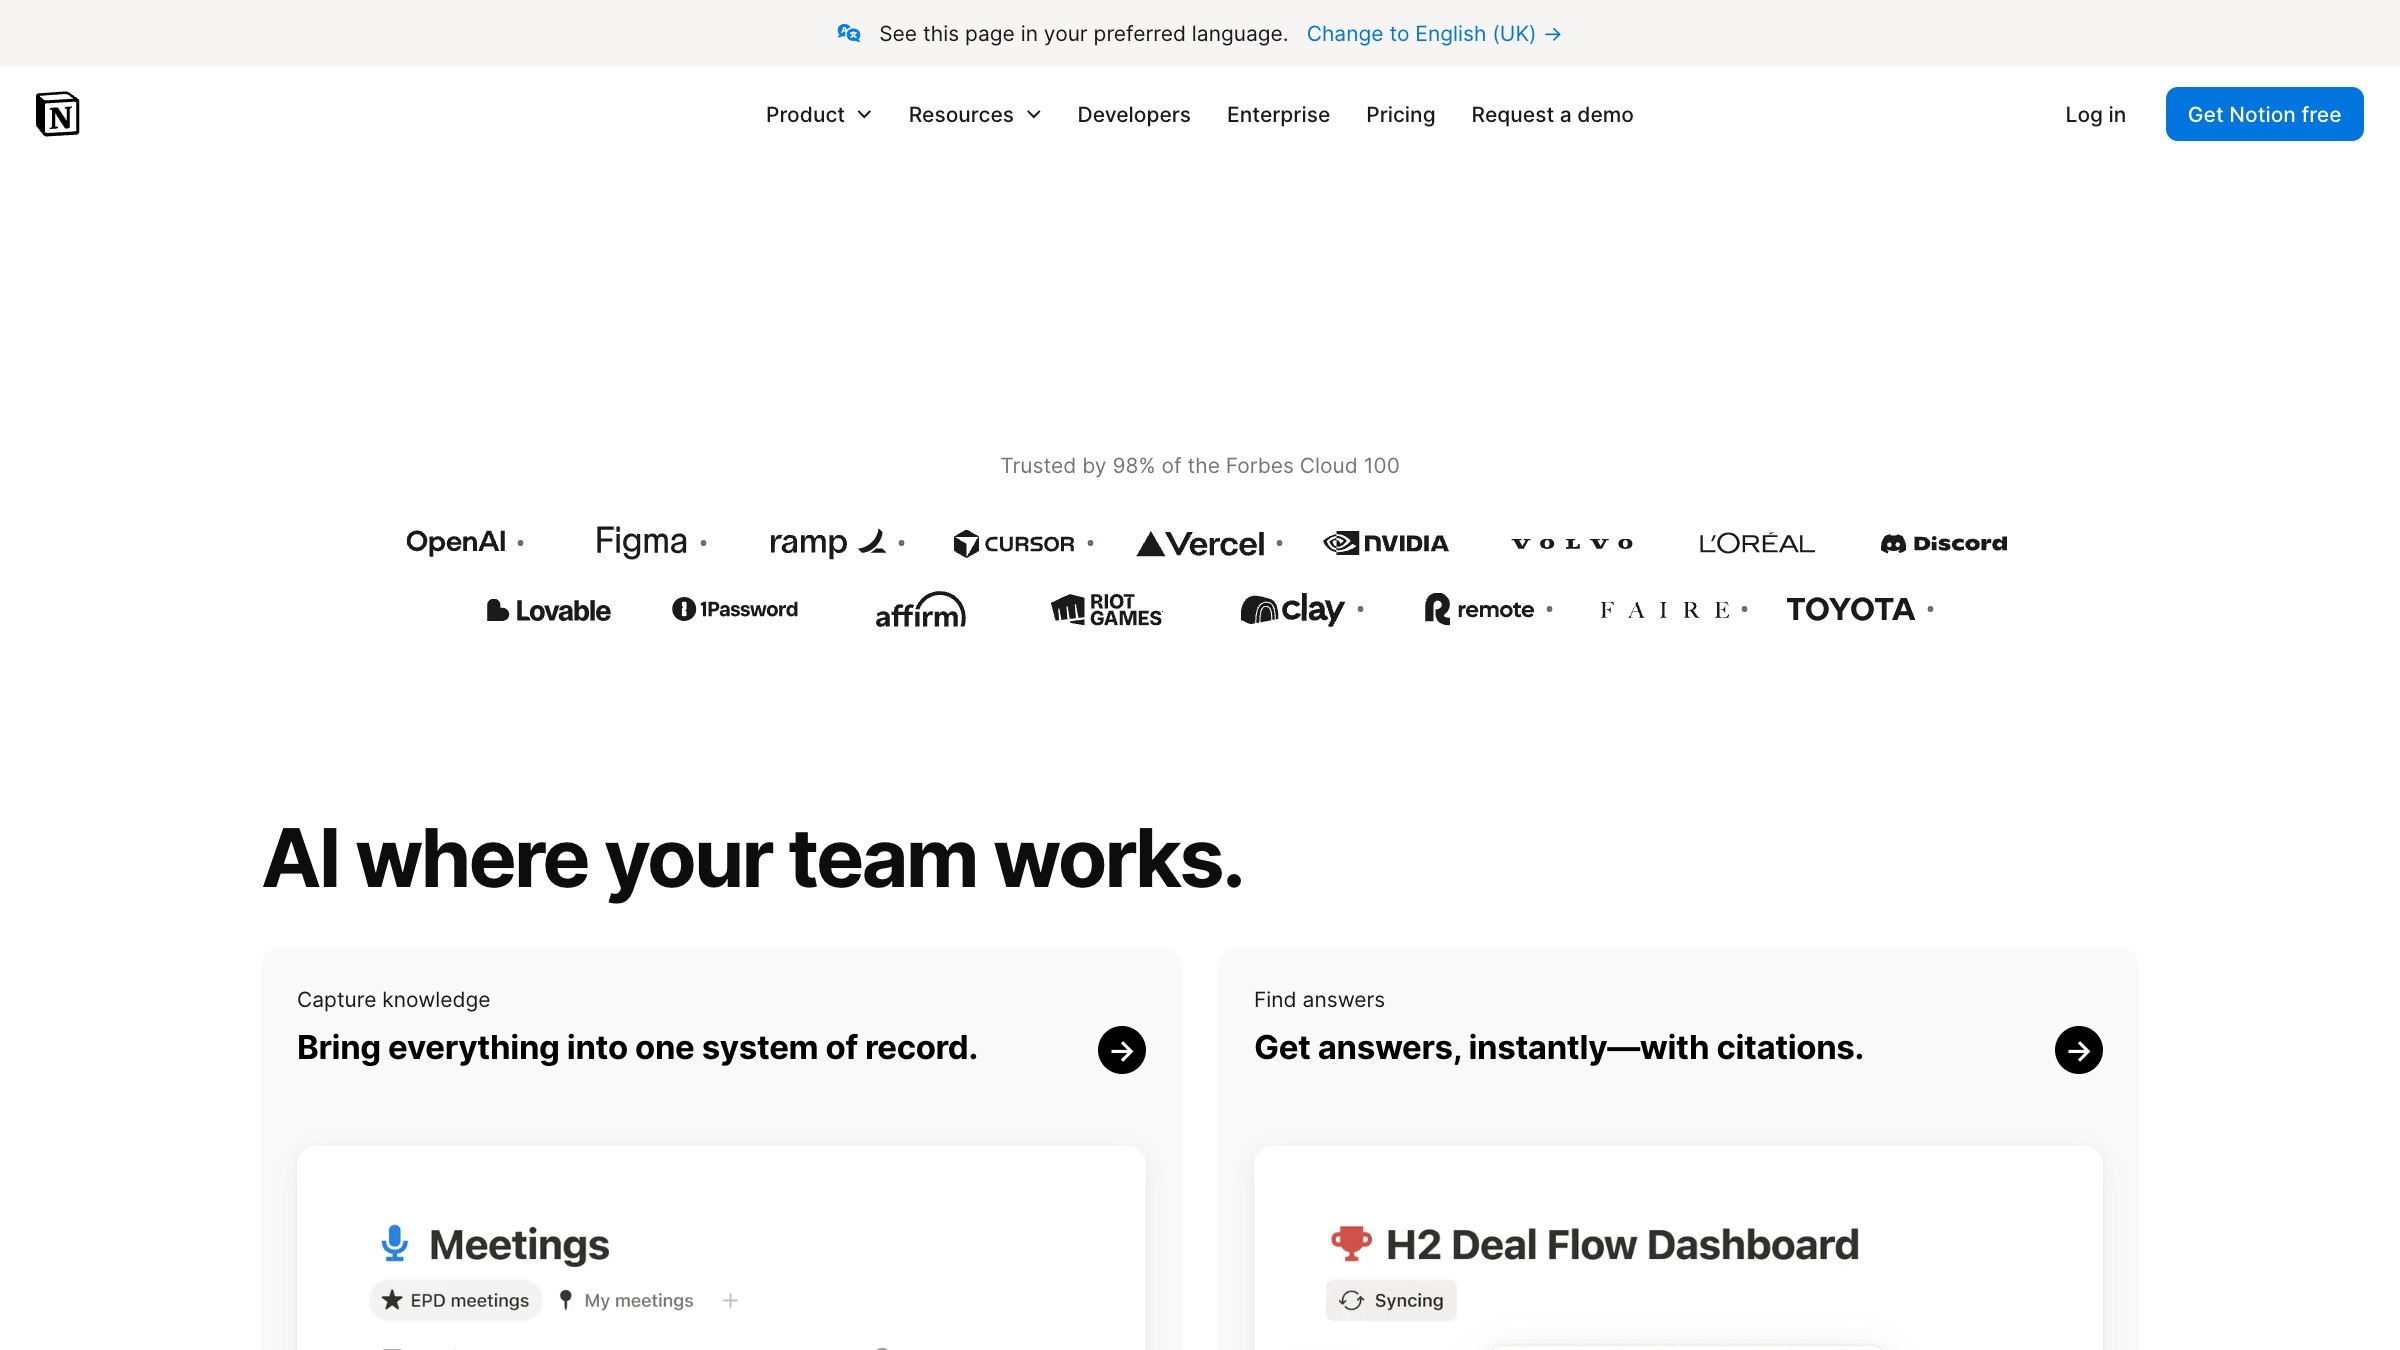
Task: Click the 1Password logo
Action: (x=735, y=609)
